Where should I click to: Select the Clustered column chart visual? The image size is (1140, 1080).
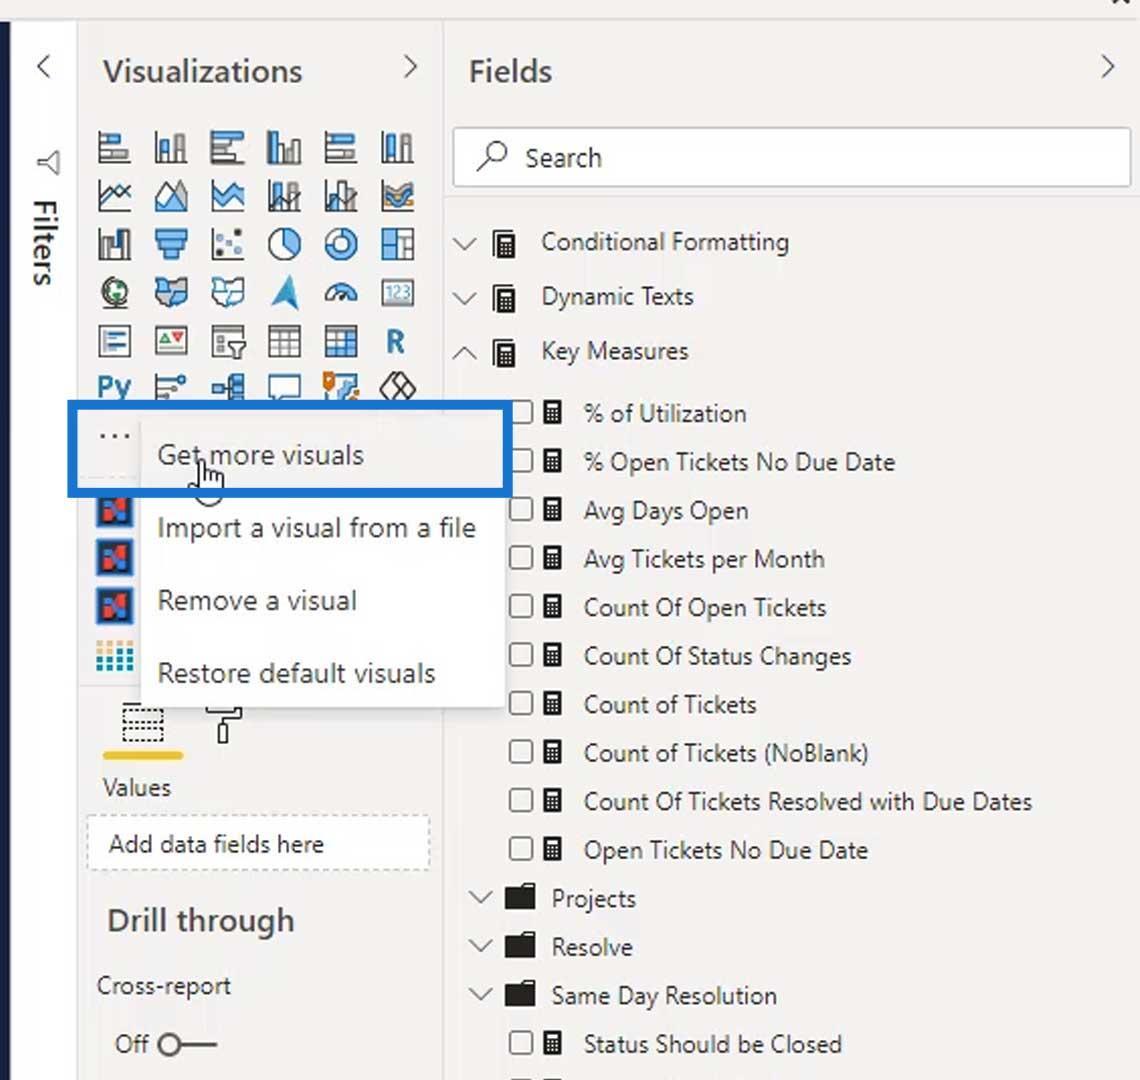[x=284, y=148]
